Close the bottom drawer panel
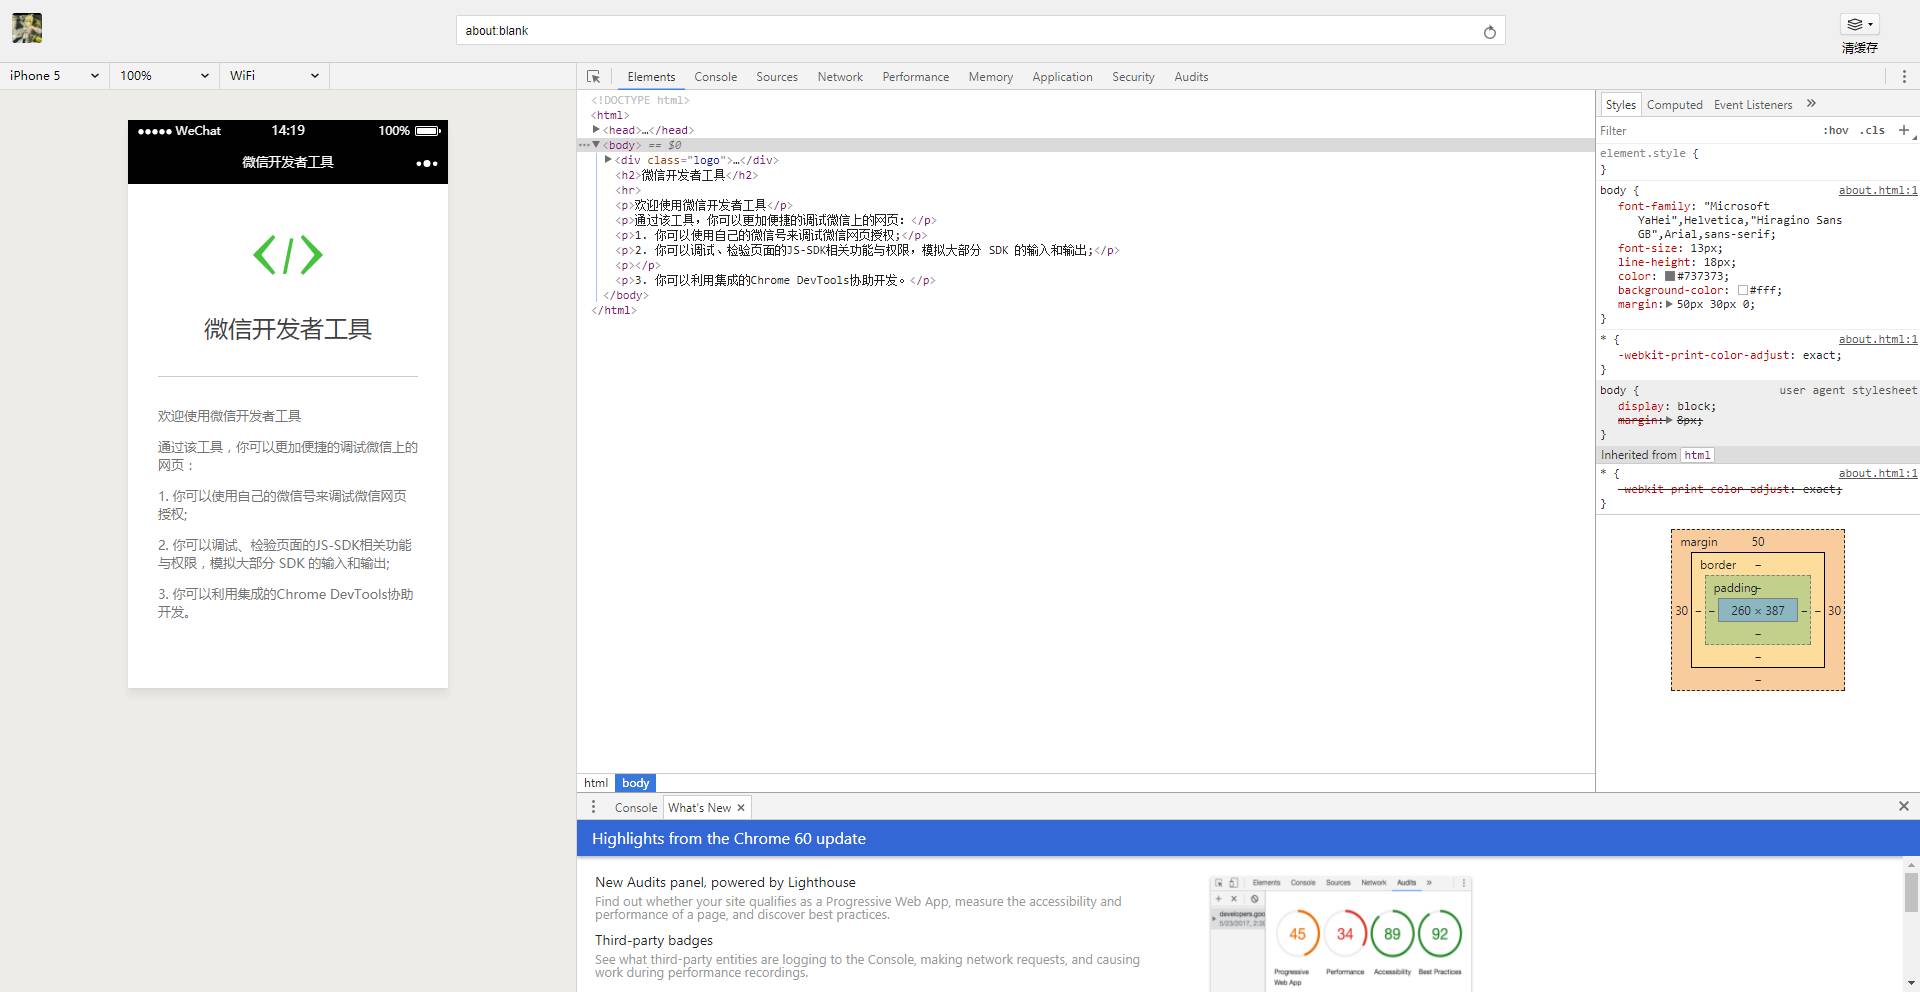The image size is (1920, 992). pos(1904,806)
